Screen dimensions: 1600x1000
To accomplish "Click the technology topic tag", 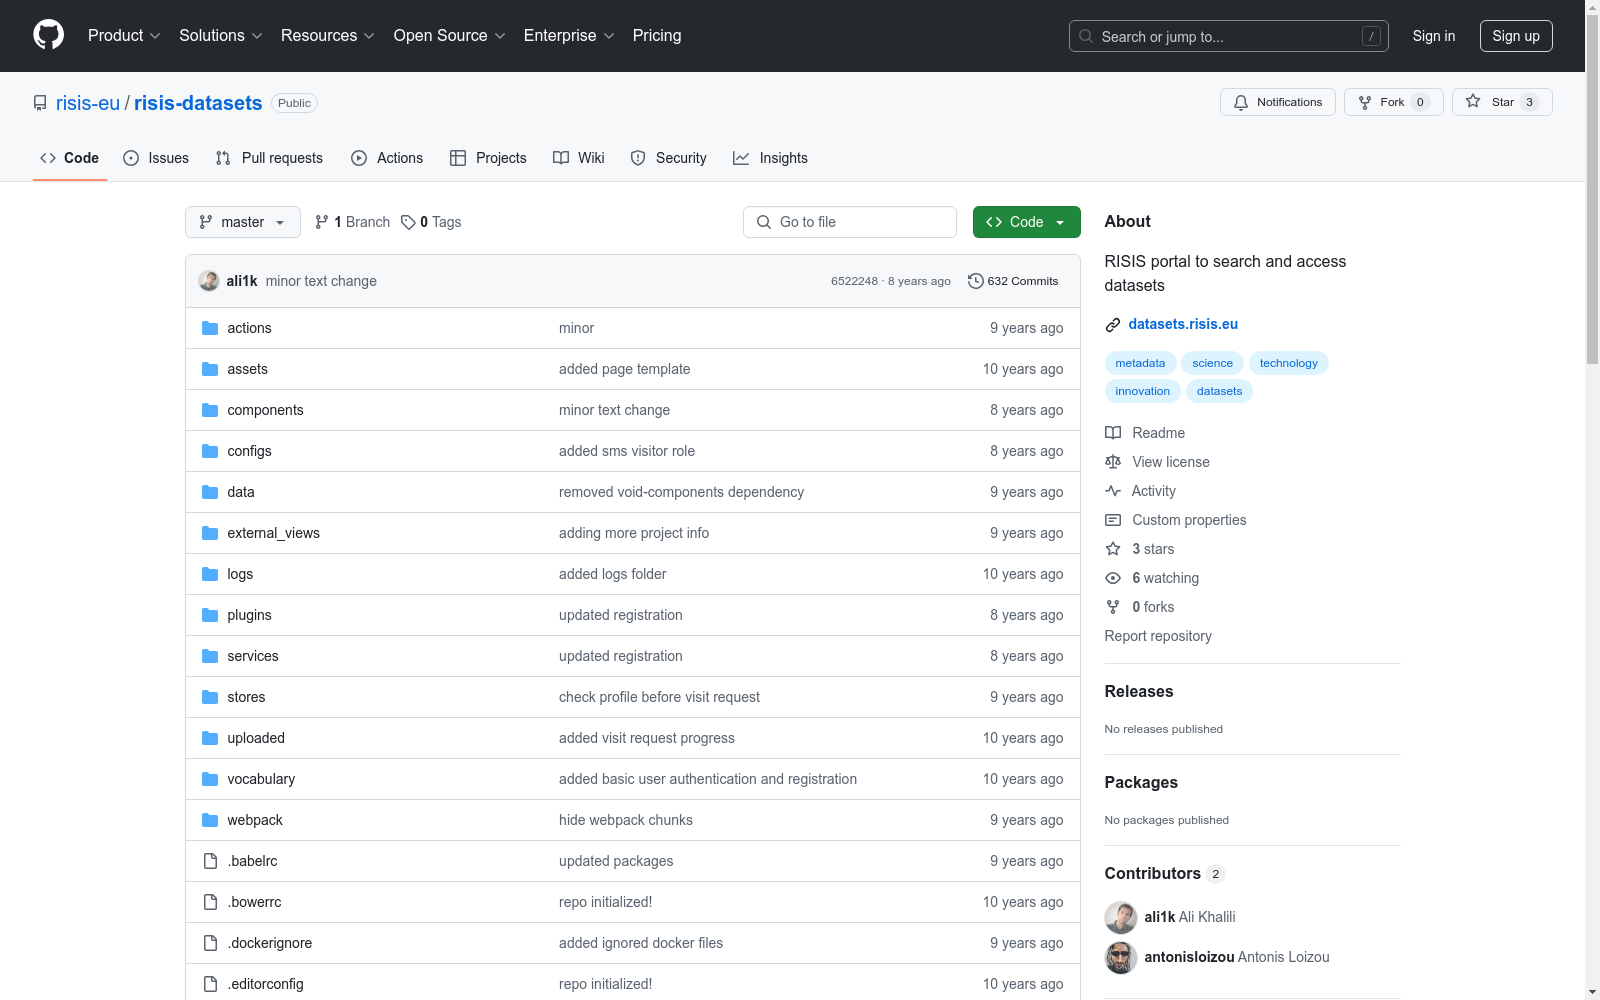I will coord(1289,363).
